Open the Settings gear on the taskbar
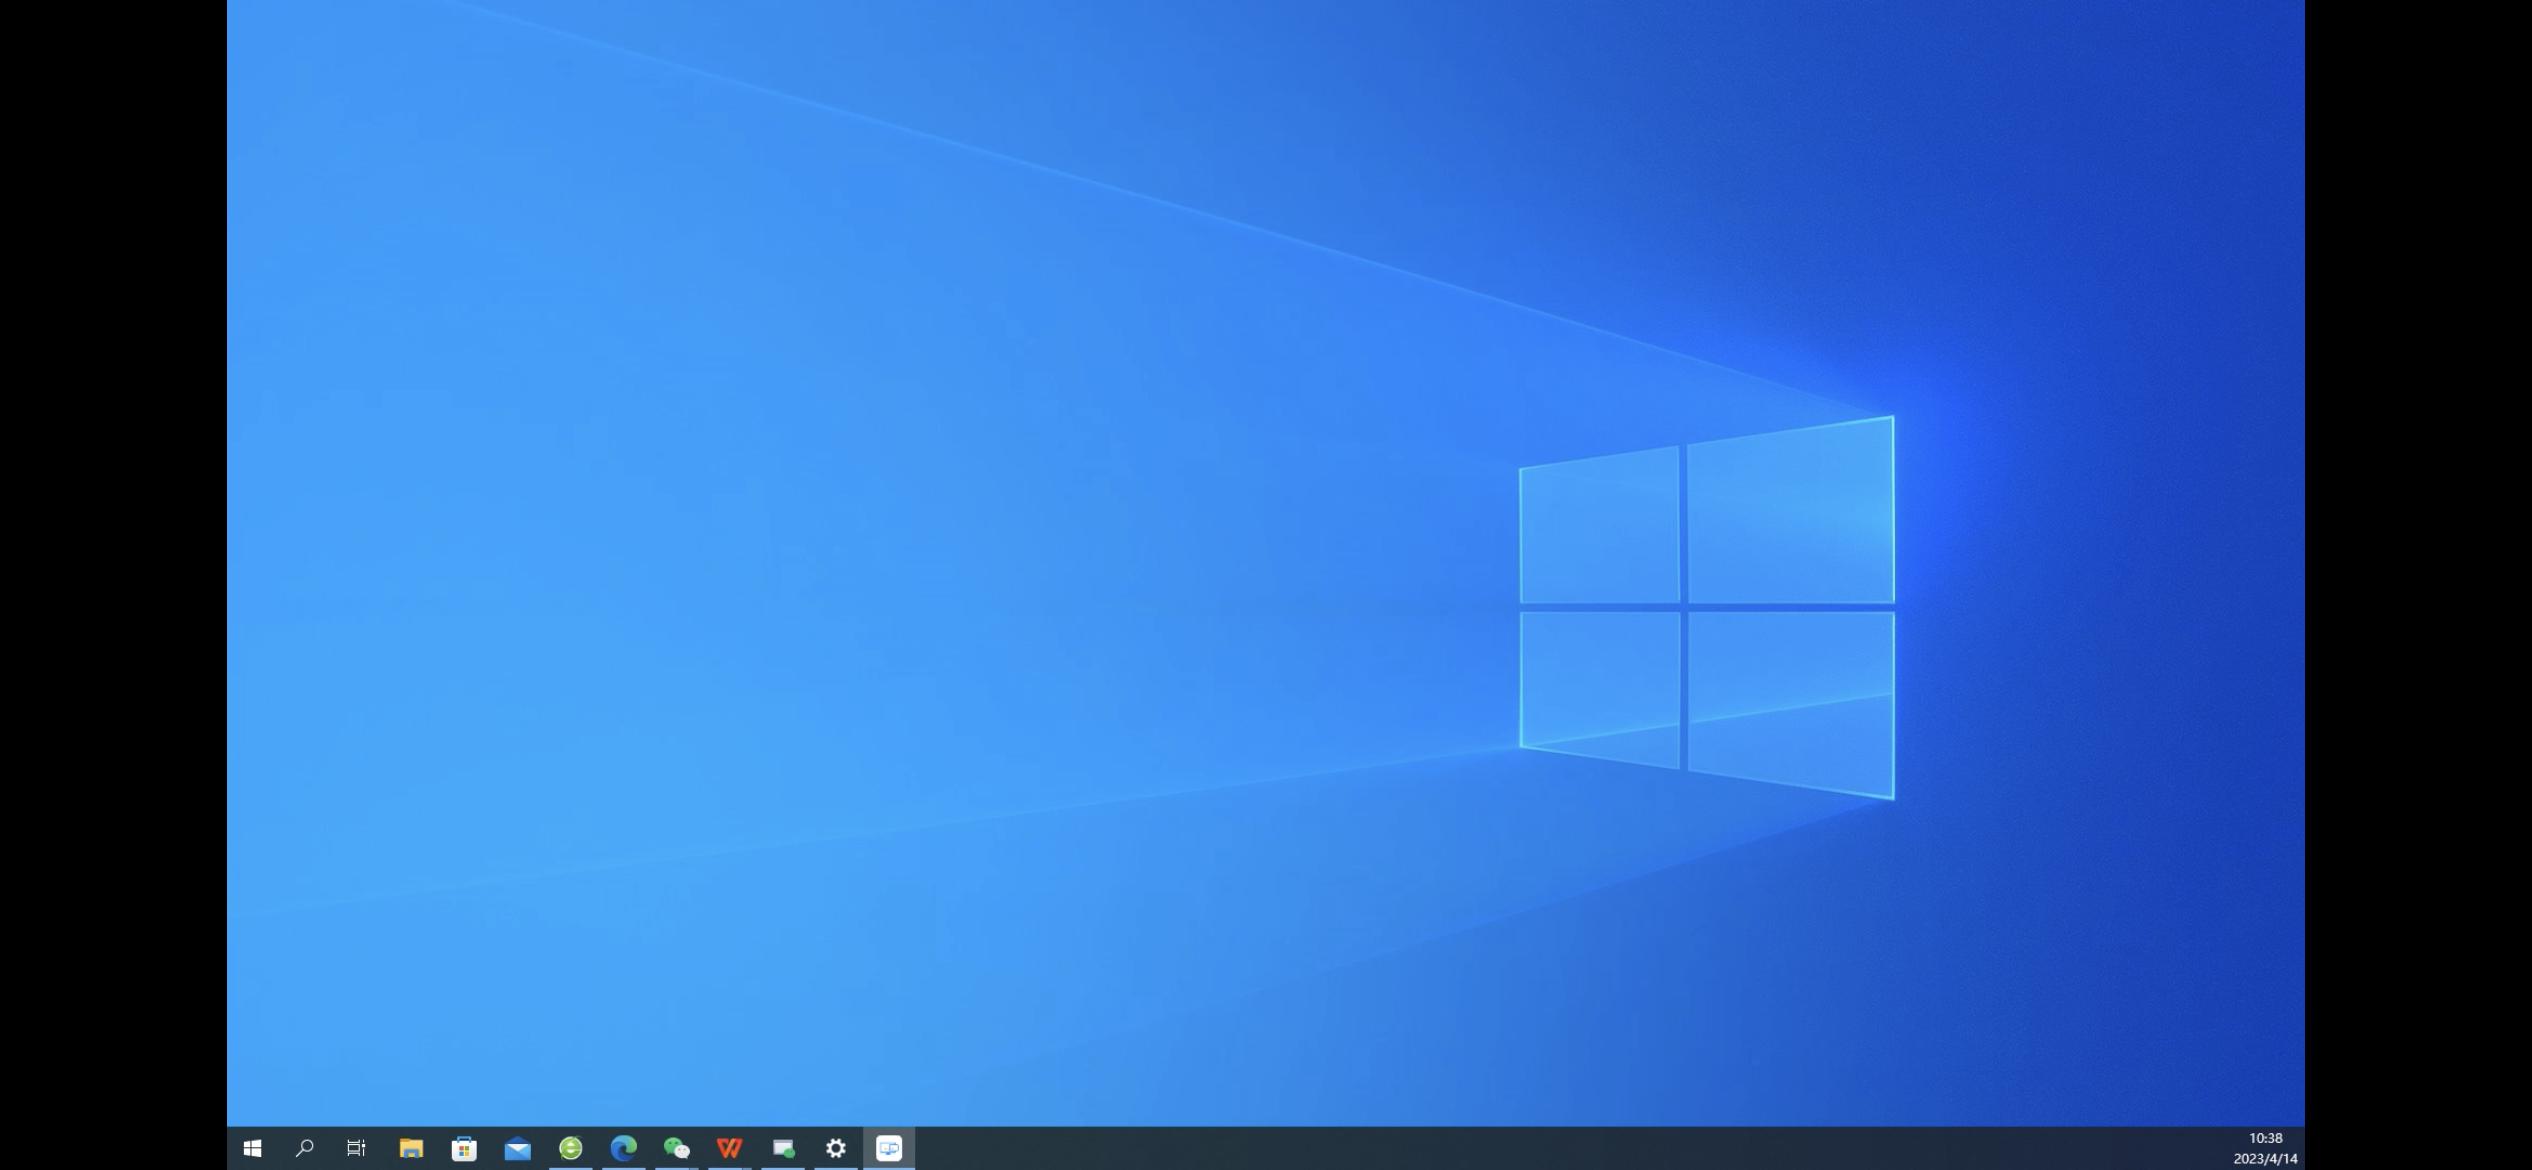Viewport: 2532px width, 1170px height. [836, 1148]
